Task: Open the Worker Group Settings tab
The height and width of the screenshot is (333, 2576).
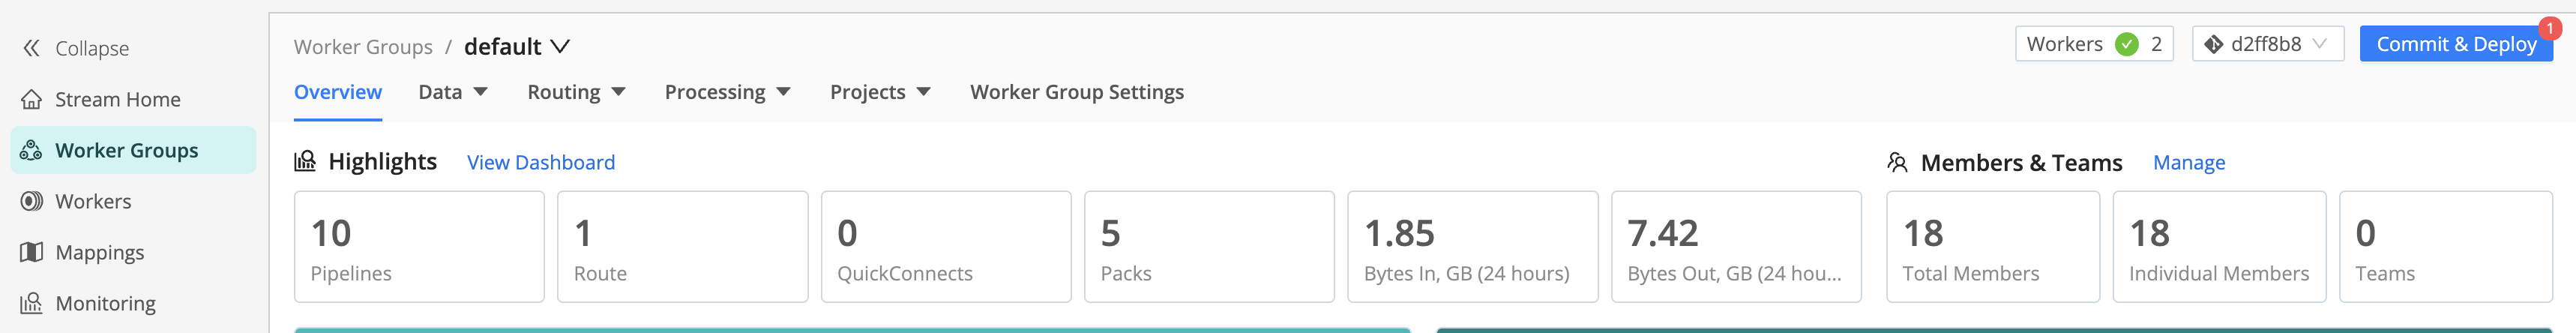Action: click(1076, 92)
